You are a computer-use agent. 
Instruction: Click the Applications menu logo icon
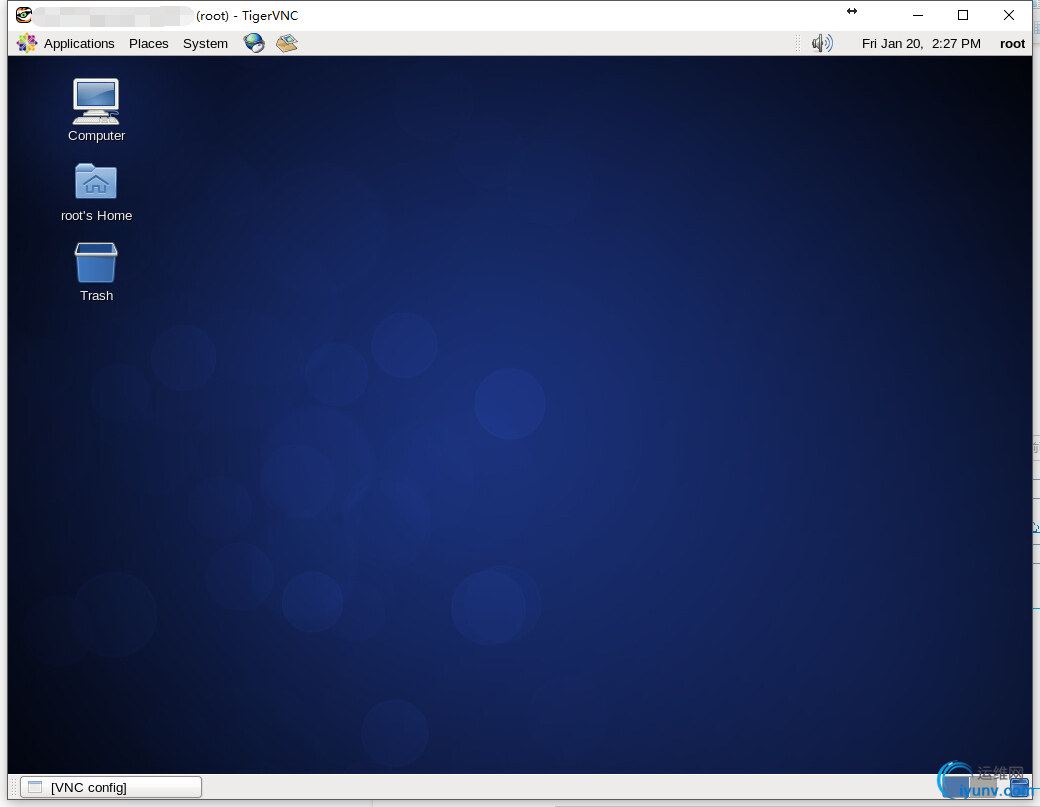[x=27, y=43]
